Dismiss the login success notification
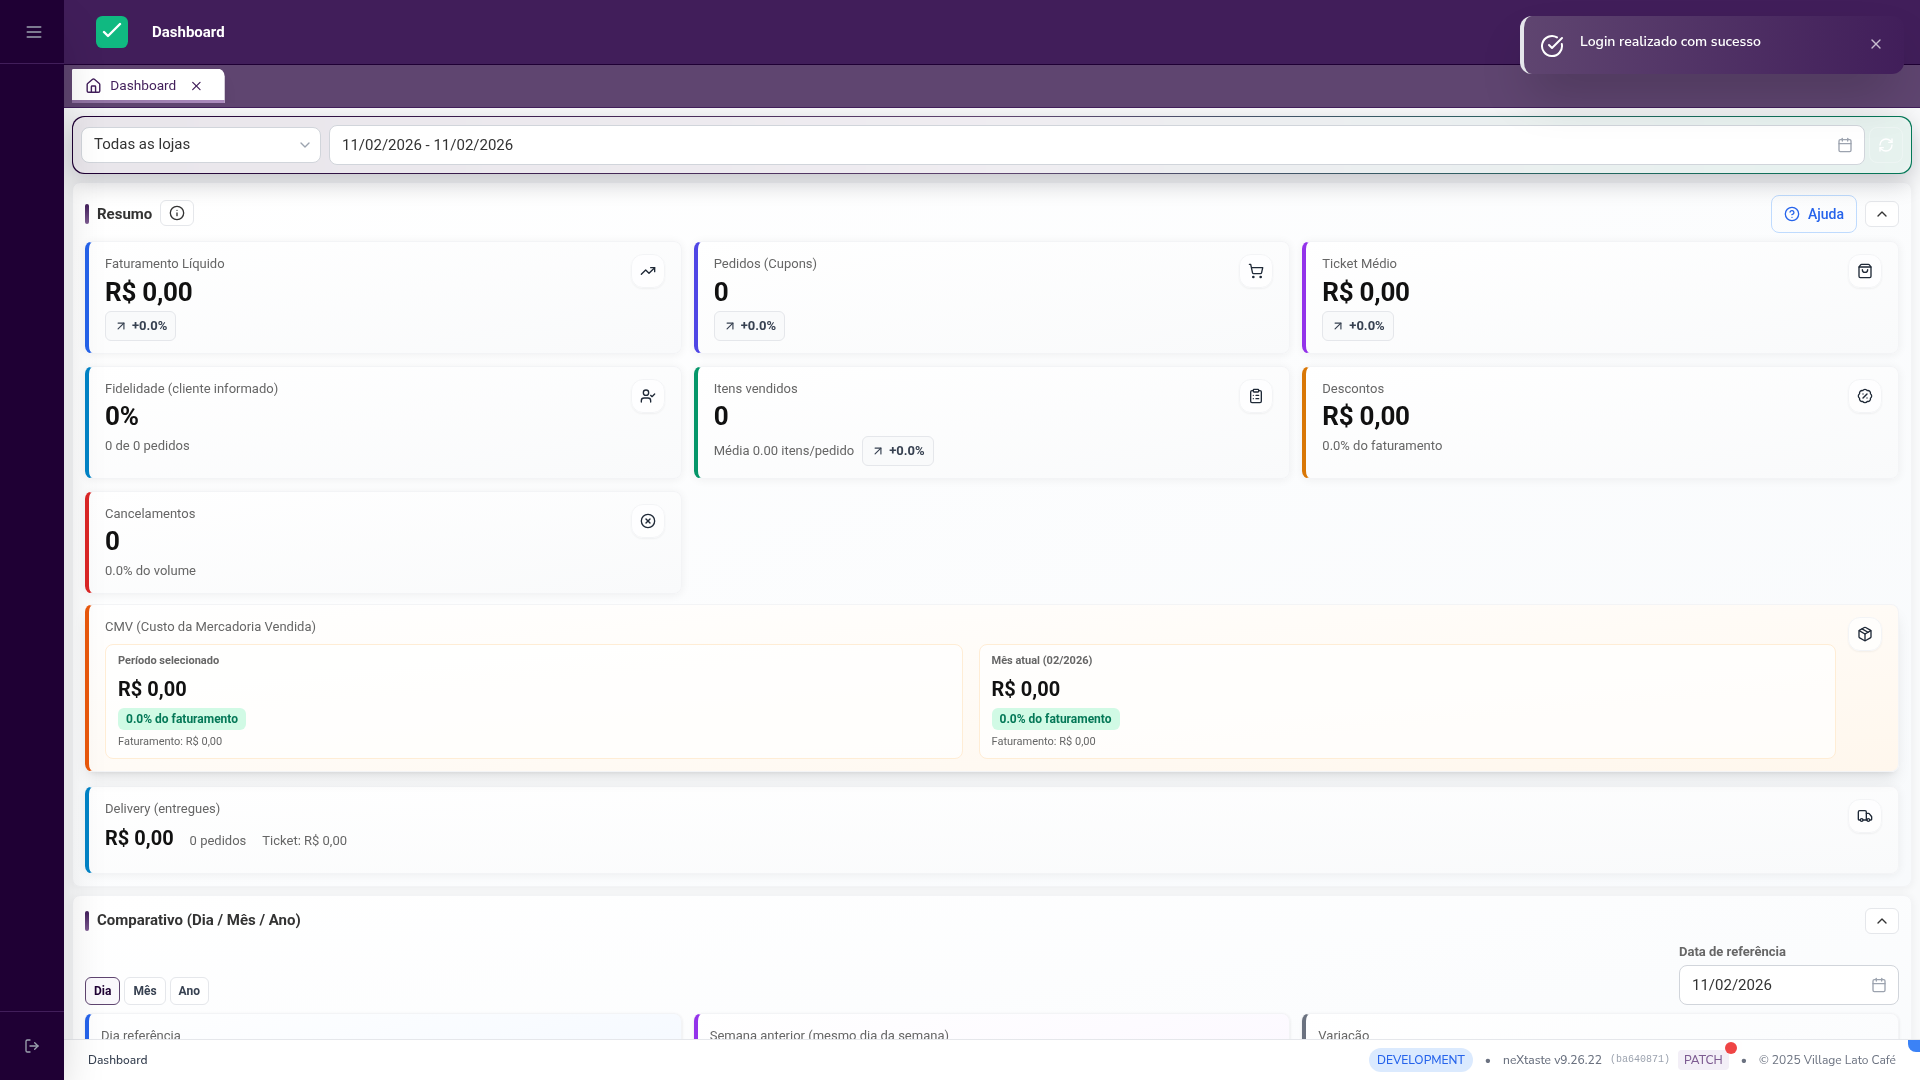This screenshot has width=1920, height=1080. (1876, 43)
